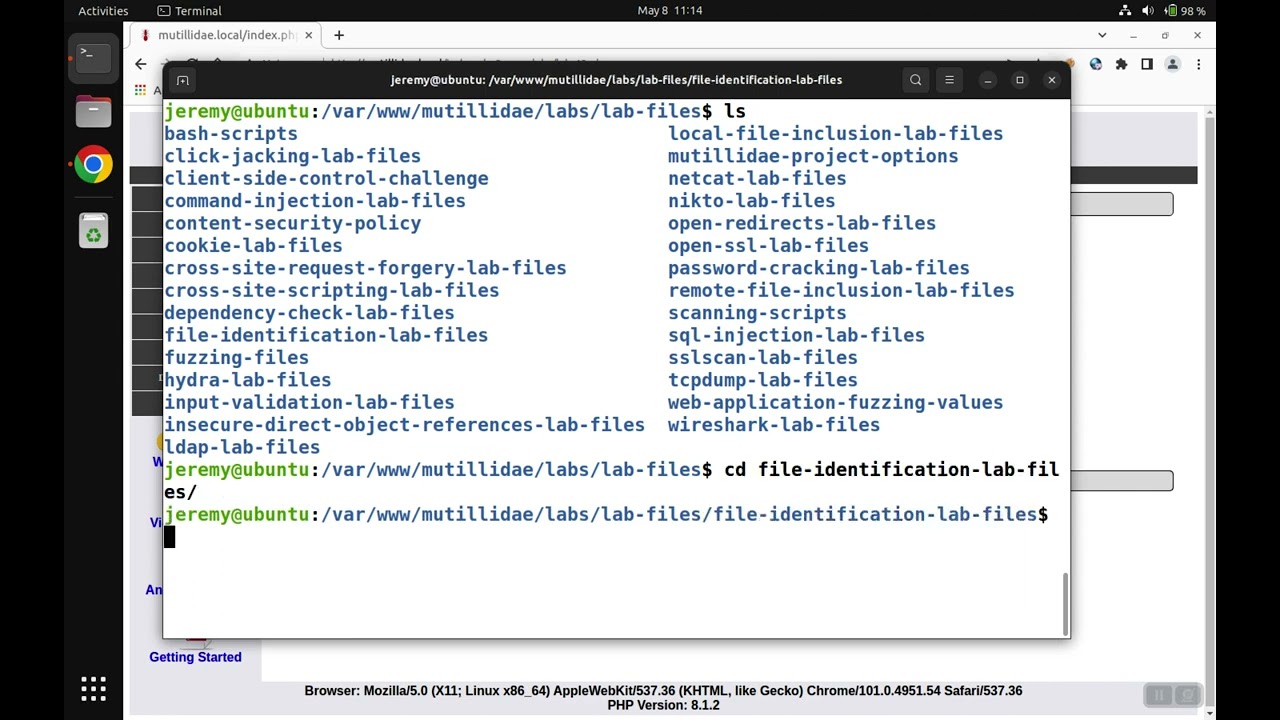Click content-security-policy entry
The height and width of the screenshot is (720, 1280).
(292, 223)
